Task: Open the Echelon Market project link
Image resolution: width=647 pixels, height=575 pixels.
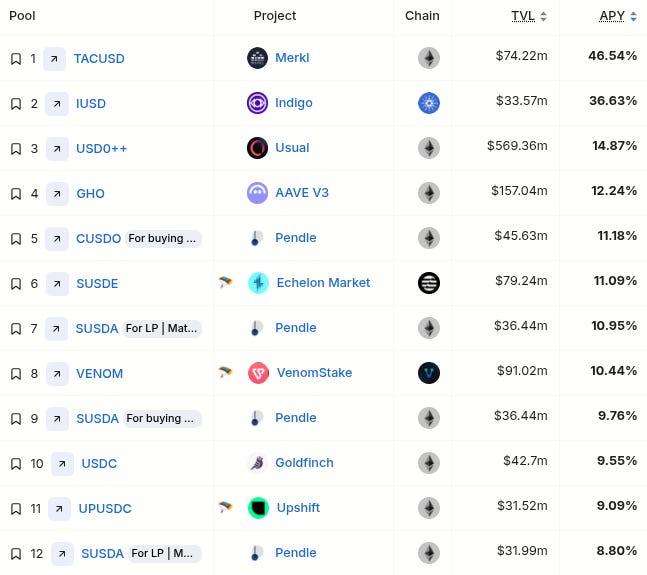Action: click(x=322, y=283)
